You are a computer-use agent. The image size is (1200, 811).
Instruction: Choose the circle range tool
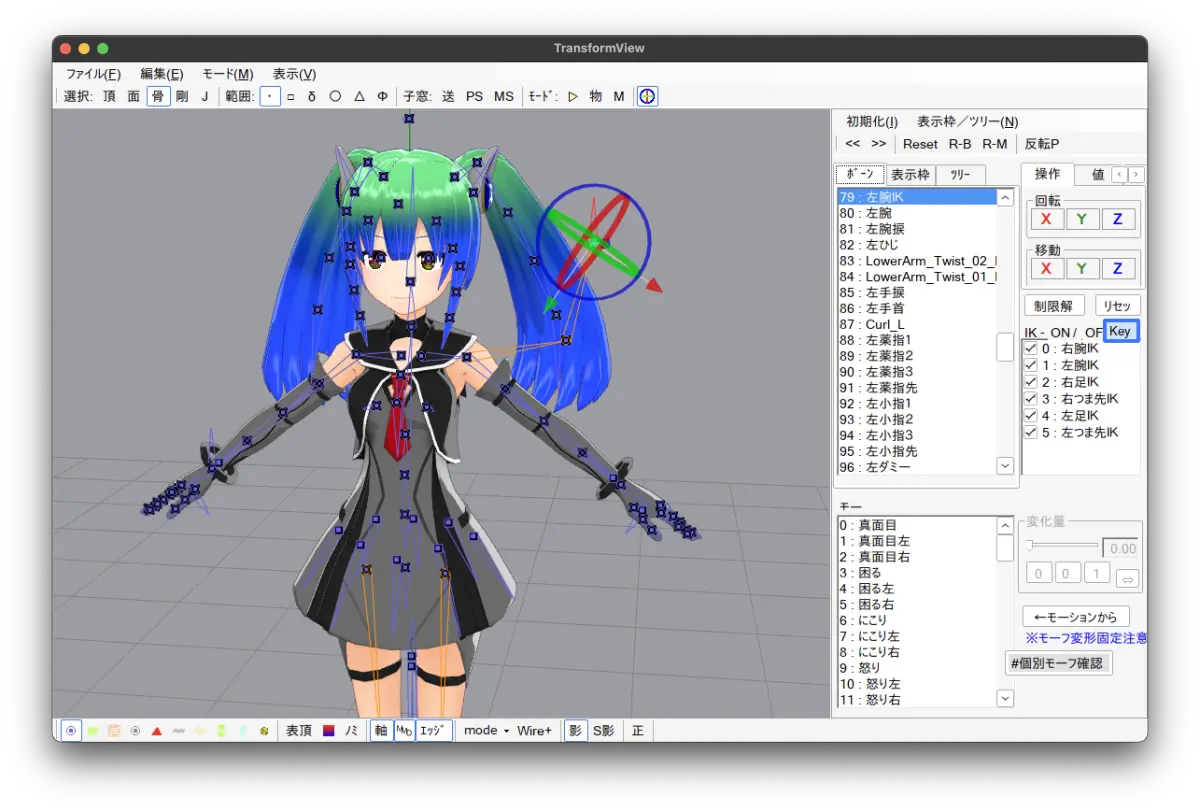(x=335, y=96)
